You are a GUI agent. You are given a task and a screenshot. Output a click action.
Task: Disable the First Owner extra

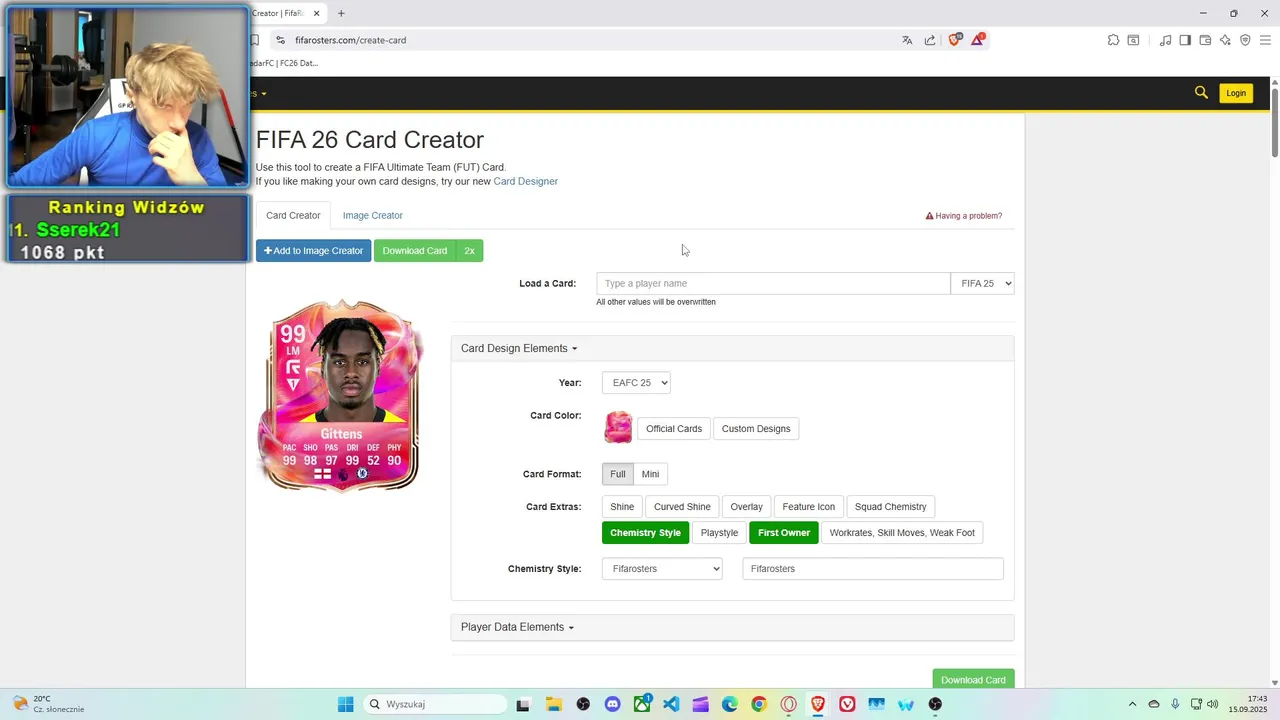783,533
